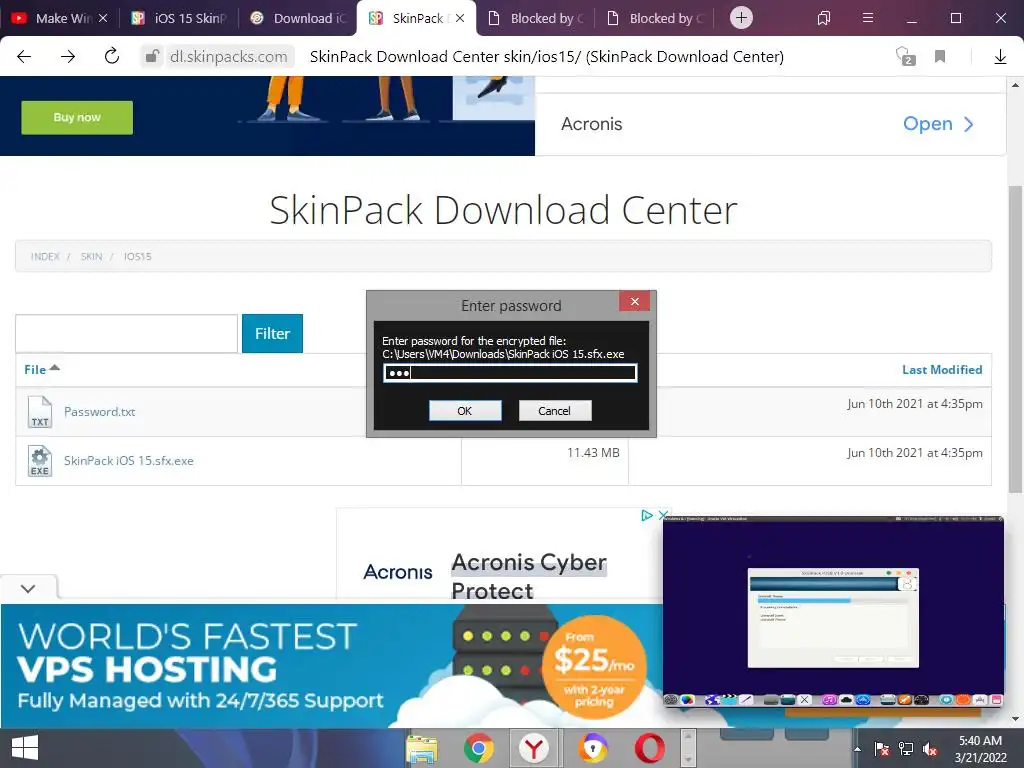
Task: Add a new browser tab
Action: [x=741, y=18]
